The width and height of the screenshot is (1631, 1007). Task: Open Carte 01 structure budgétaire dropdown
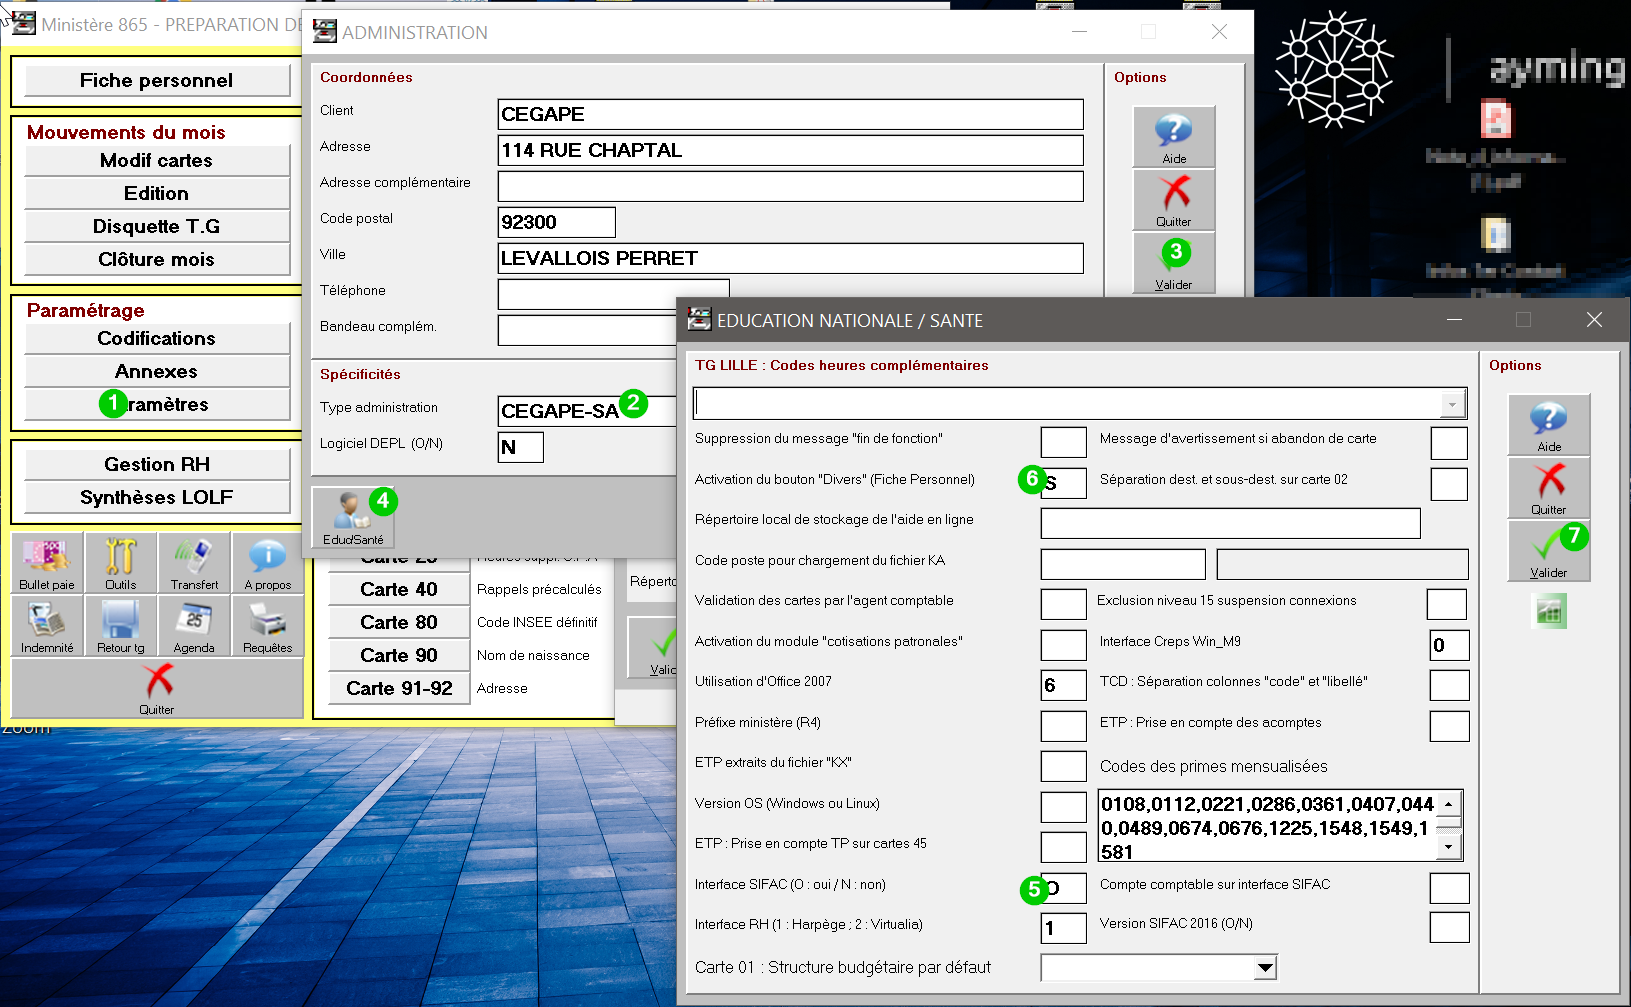(x=1265, y=968)
